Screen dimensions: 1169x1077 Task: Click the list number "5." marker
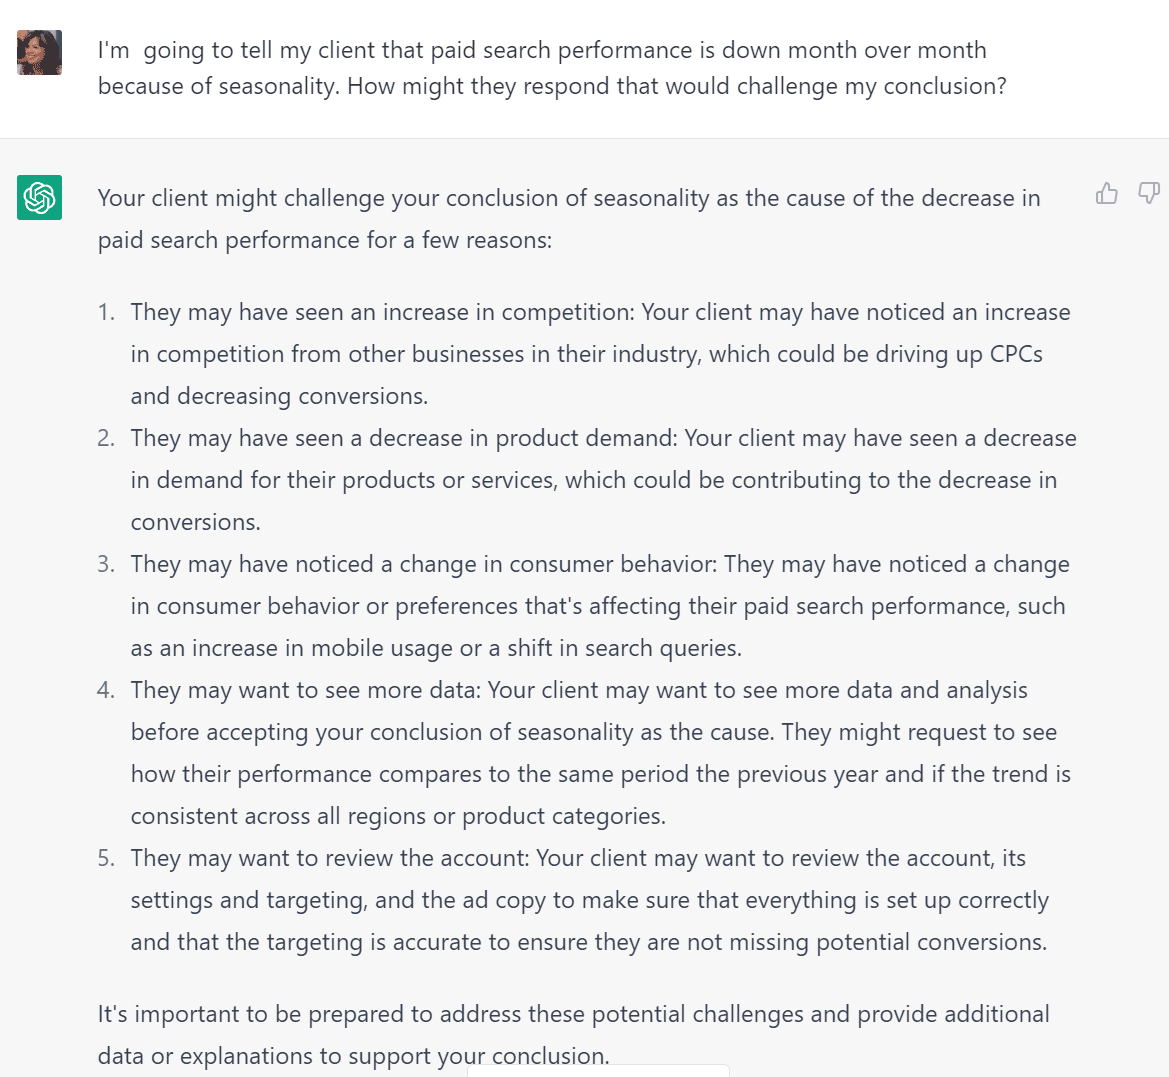(107, 859)
